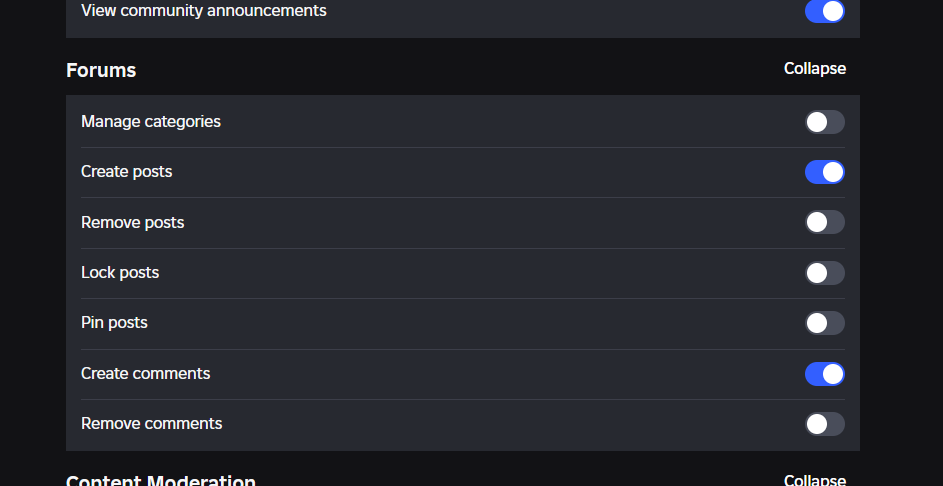Image resolution: width=943 pixels, height=486 pixels.
Task: Click the Create comments label
Action: (x=146, y=374)
